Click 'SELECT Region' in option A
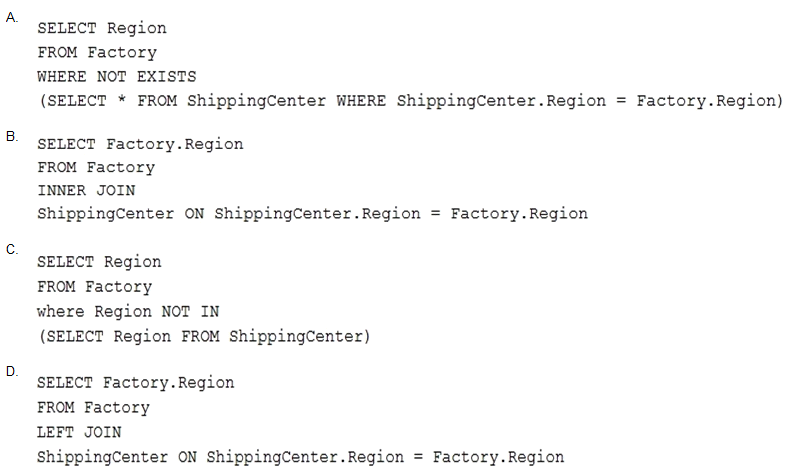The image size is (812, 475). (102, 28)
